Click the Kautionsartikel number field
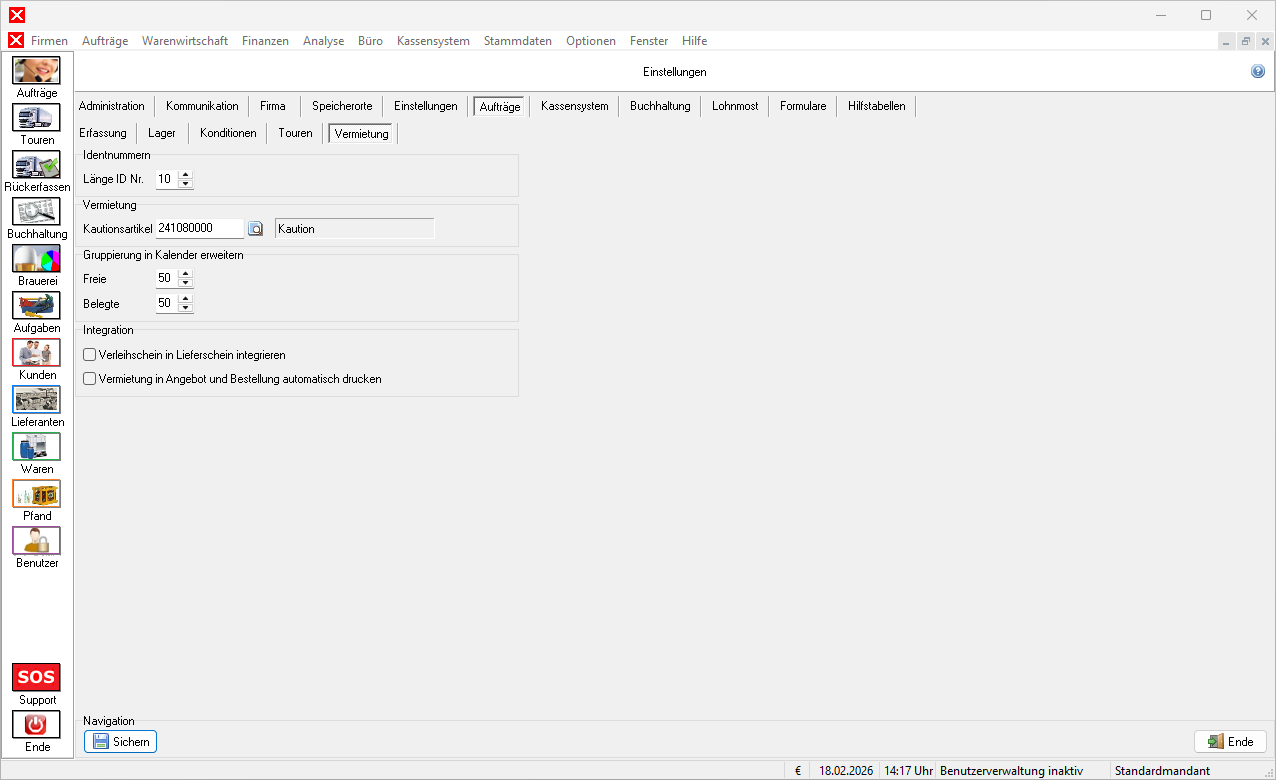This screenshot has width=1276, height=780. click(199, 228)
